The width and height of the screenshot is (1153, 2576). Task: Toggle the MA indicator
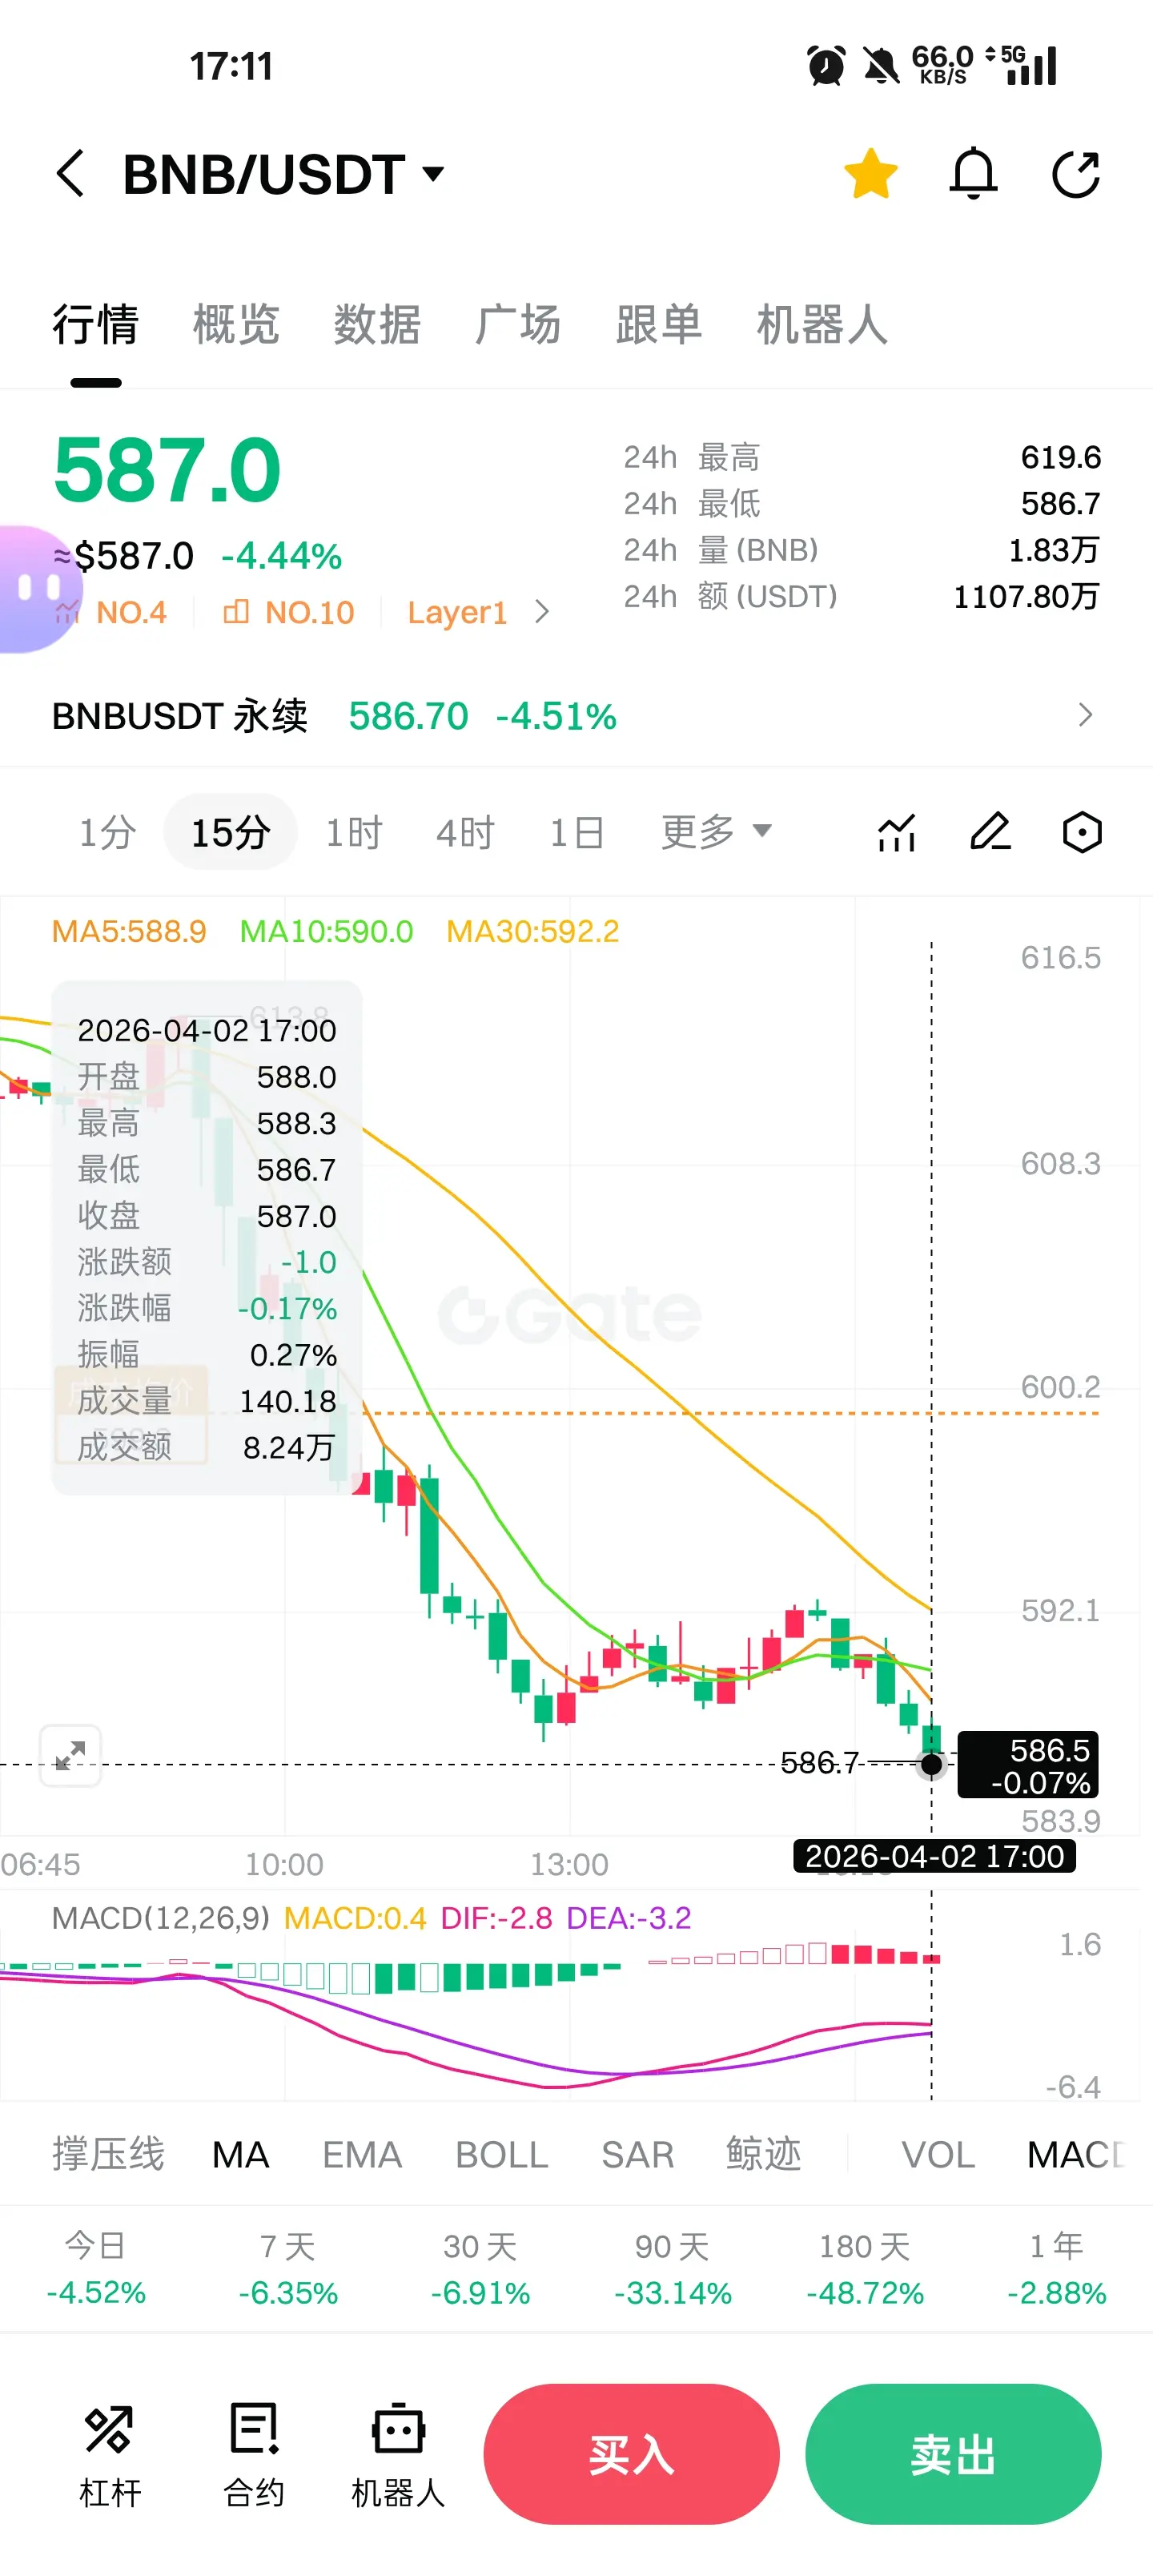click(240, 2154)
